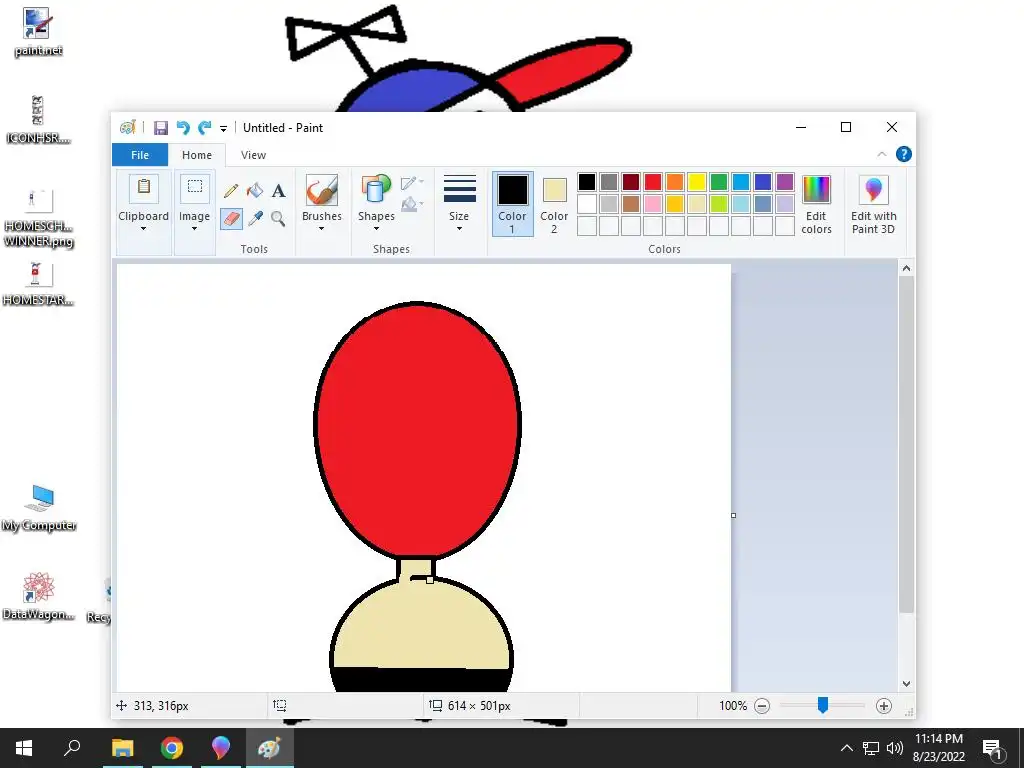
Task: Pick the yellow color swatch
Action: (697, 182)
